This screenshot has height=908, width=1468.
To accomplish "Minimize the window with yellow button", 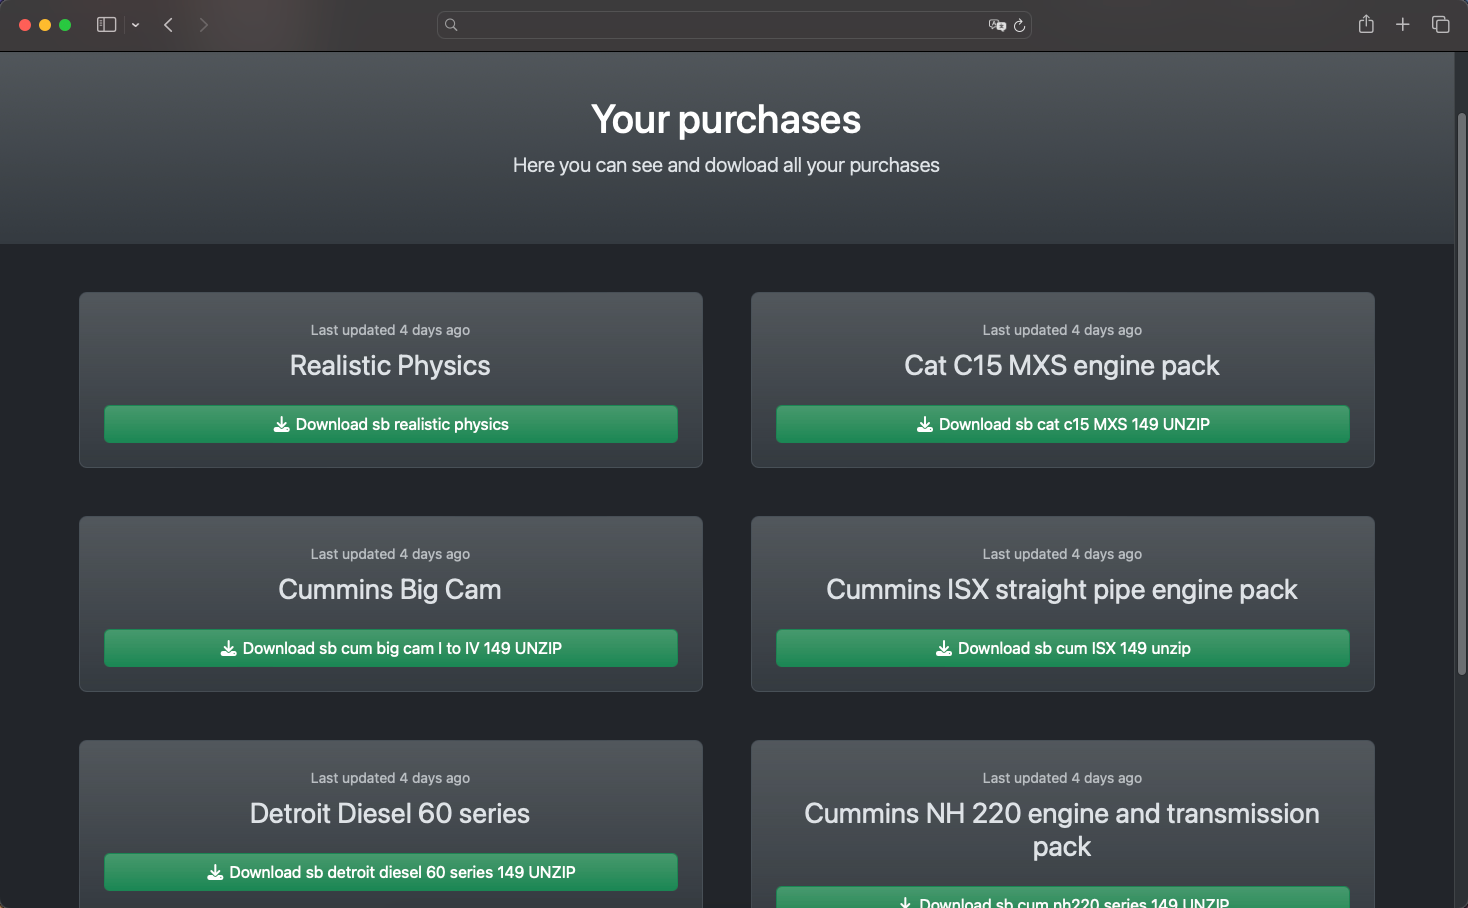I will click(x=45, y=25).
